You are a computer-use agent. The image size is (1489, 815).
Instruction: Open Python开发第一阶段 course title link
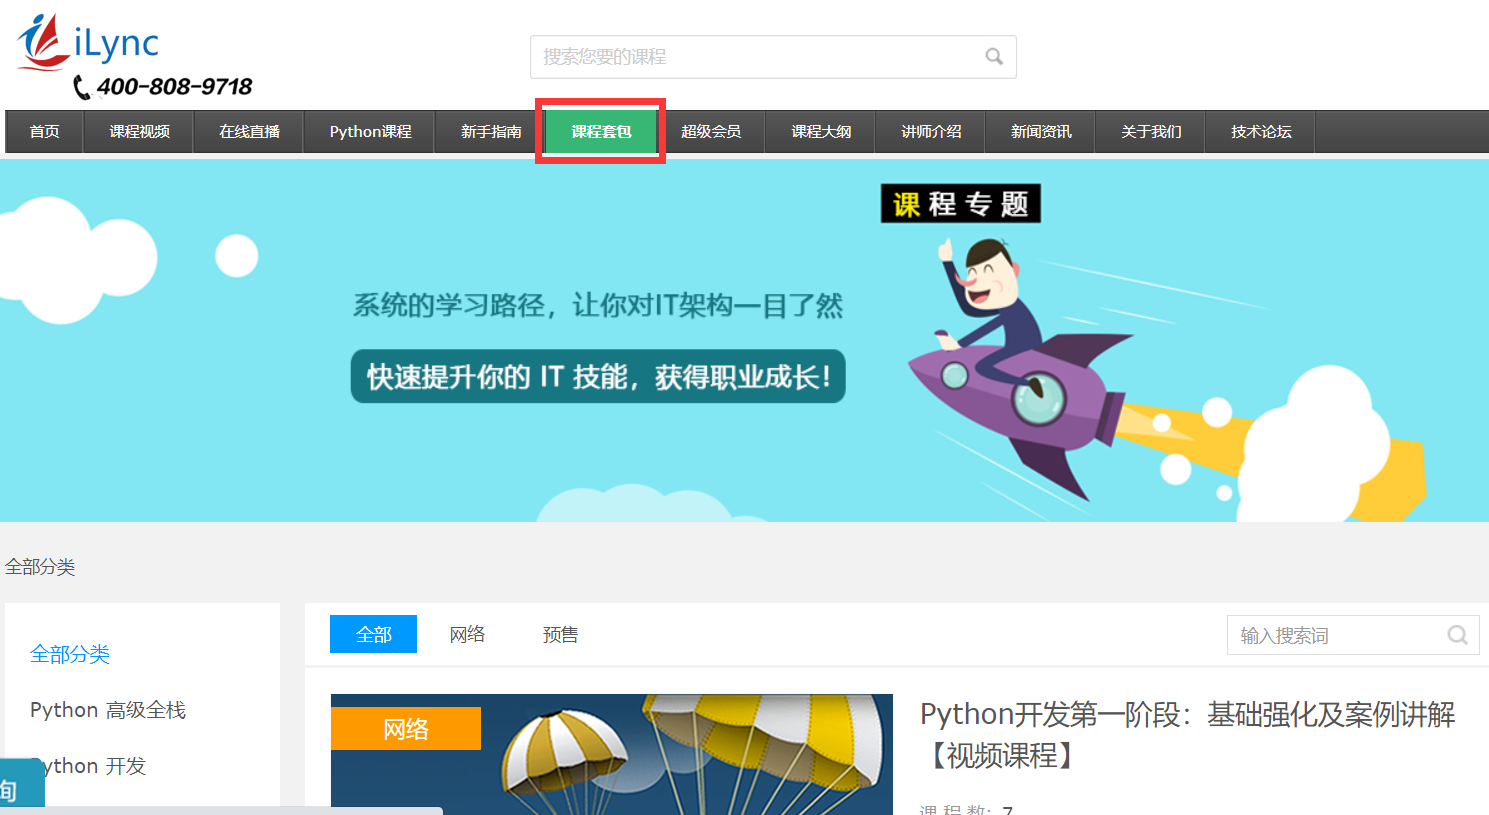tap(1187, 734)
